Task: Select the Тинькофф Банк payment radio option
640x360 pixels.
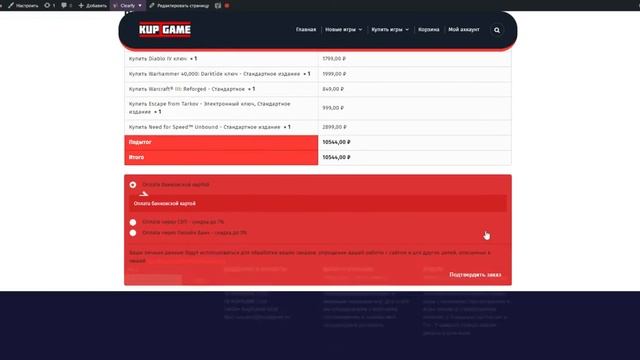Action: (133, 233)
